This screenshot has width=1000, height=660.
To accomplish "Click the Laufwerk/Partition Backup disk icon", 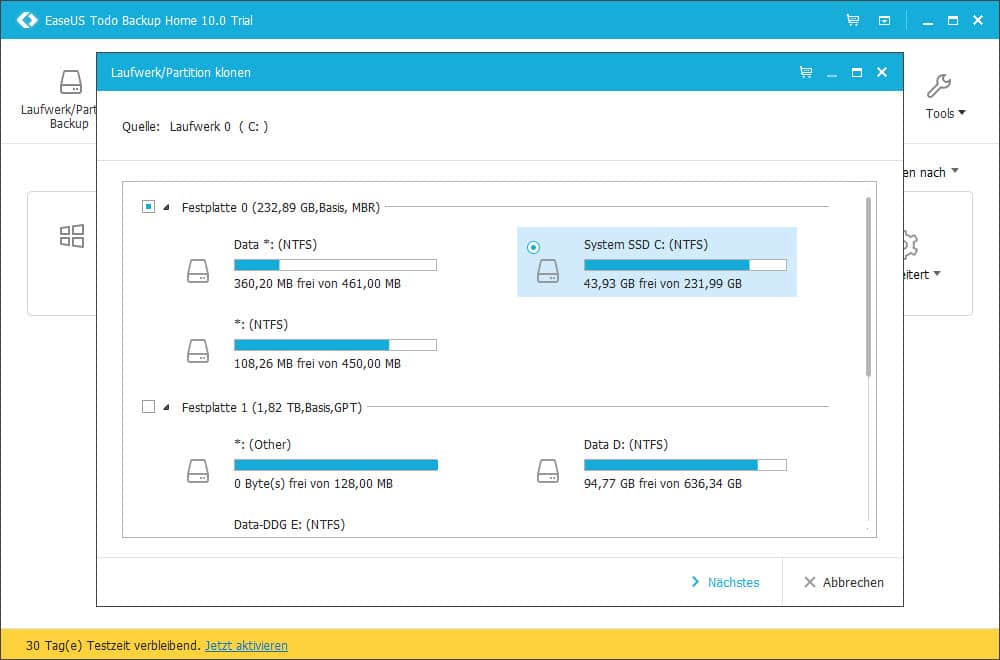I will pos(71,82).
